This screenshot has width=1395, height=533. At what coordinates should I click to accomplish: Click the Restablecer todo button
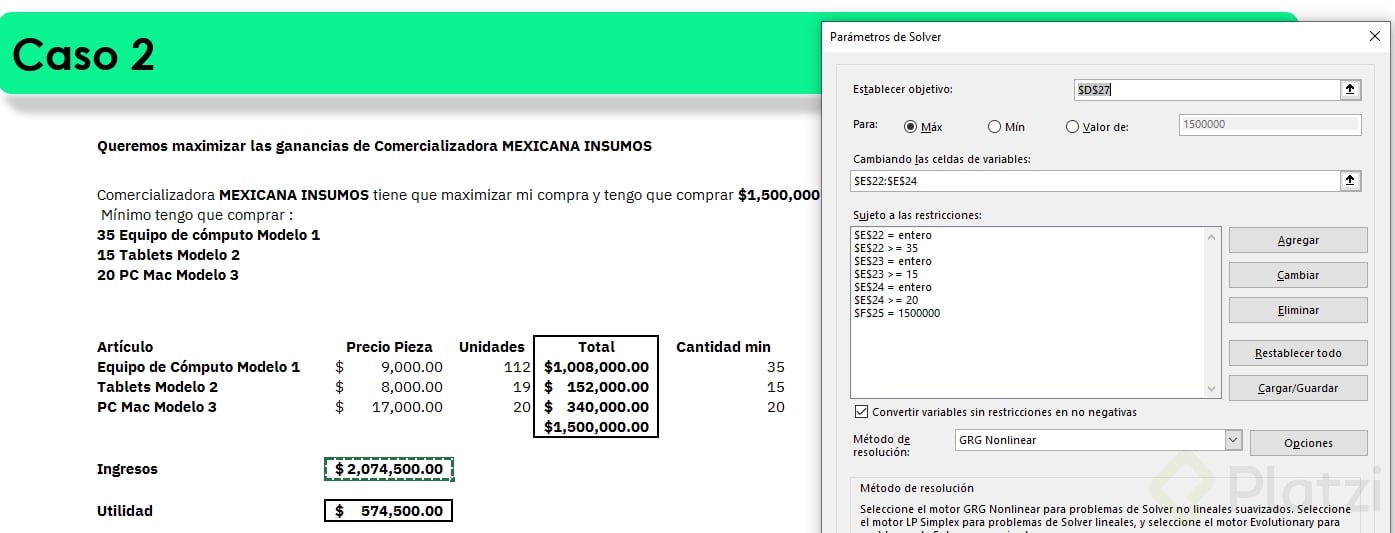click(x=1298, y=353)
